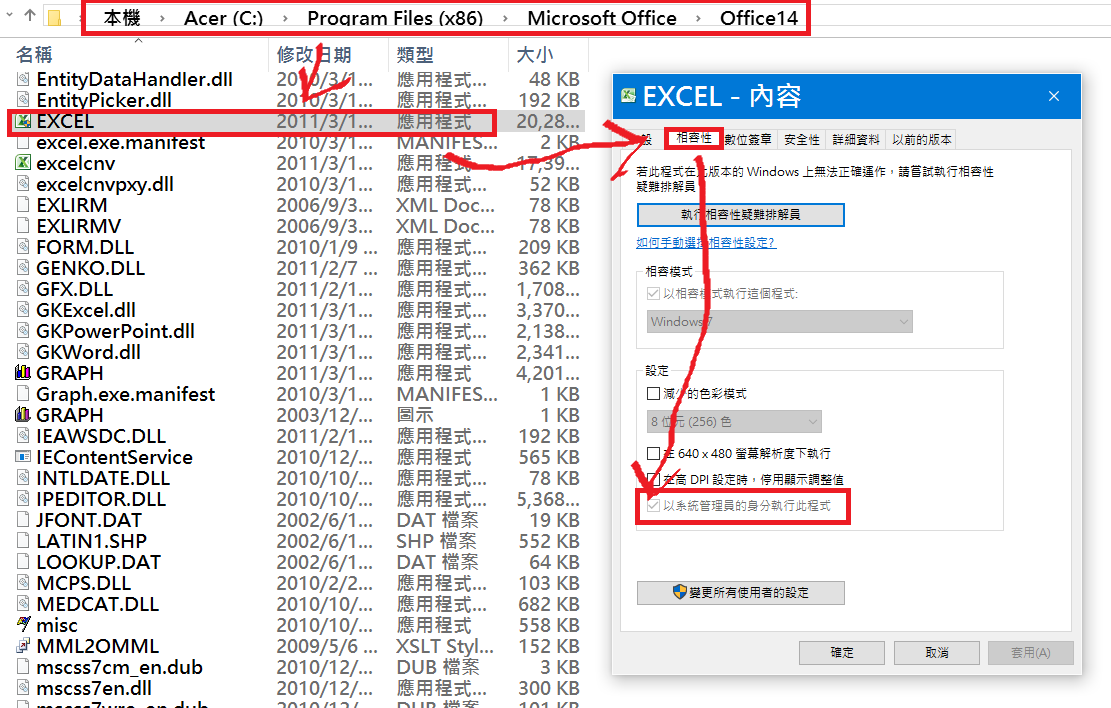Click 變更所有使用者的設定 button
1111x708 pixels.
click(x=740, y=592)
